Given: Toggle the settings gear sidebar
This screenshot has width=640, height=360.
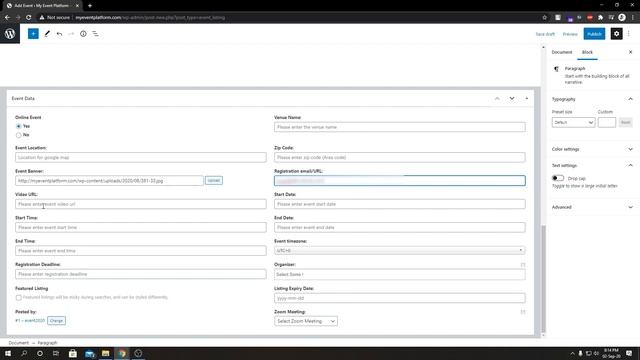Looking at the screenshot, I should click(616, 34).
